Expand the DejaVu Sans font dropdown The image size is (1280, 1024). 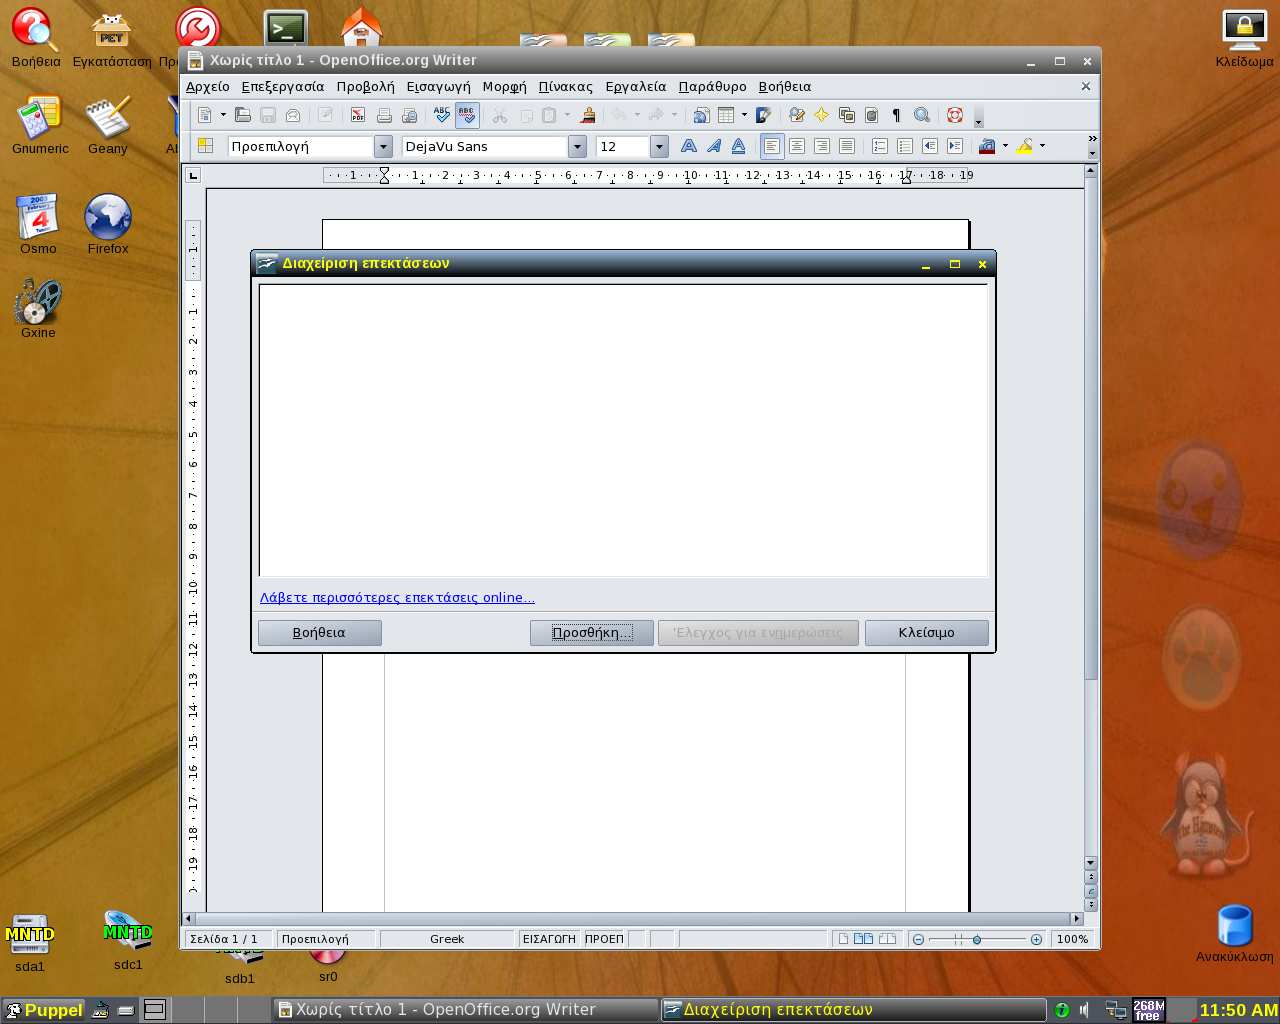coord(577,147)
